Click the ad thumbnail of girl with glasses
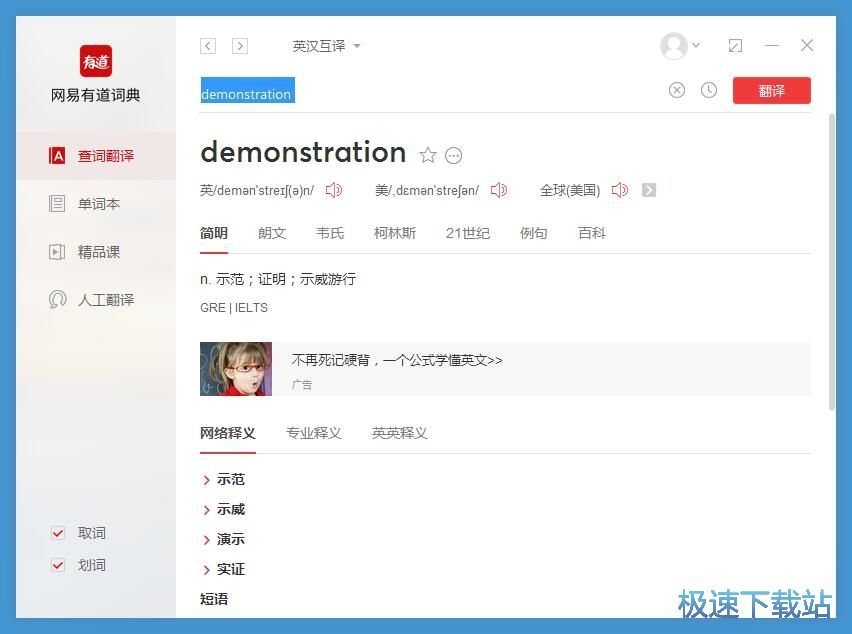The height and width of the screenshot is (634, 852). pyautogui.click(x=236, y=369)
